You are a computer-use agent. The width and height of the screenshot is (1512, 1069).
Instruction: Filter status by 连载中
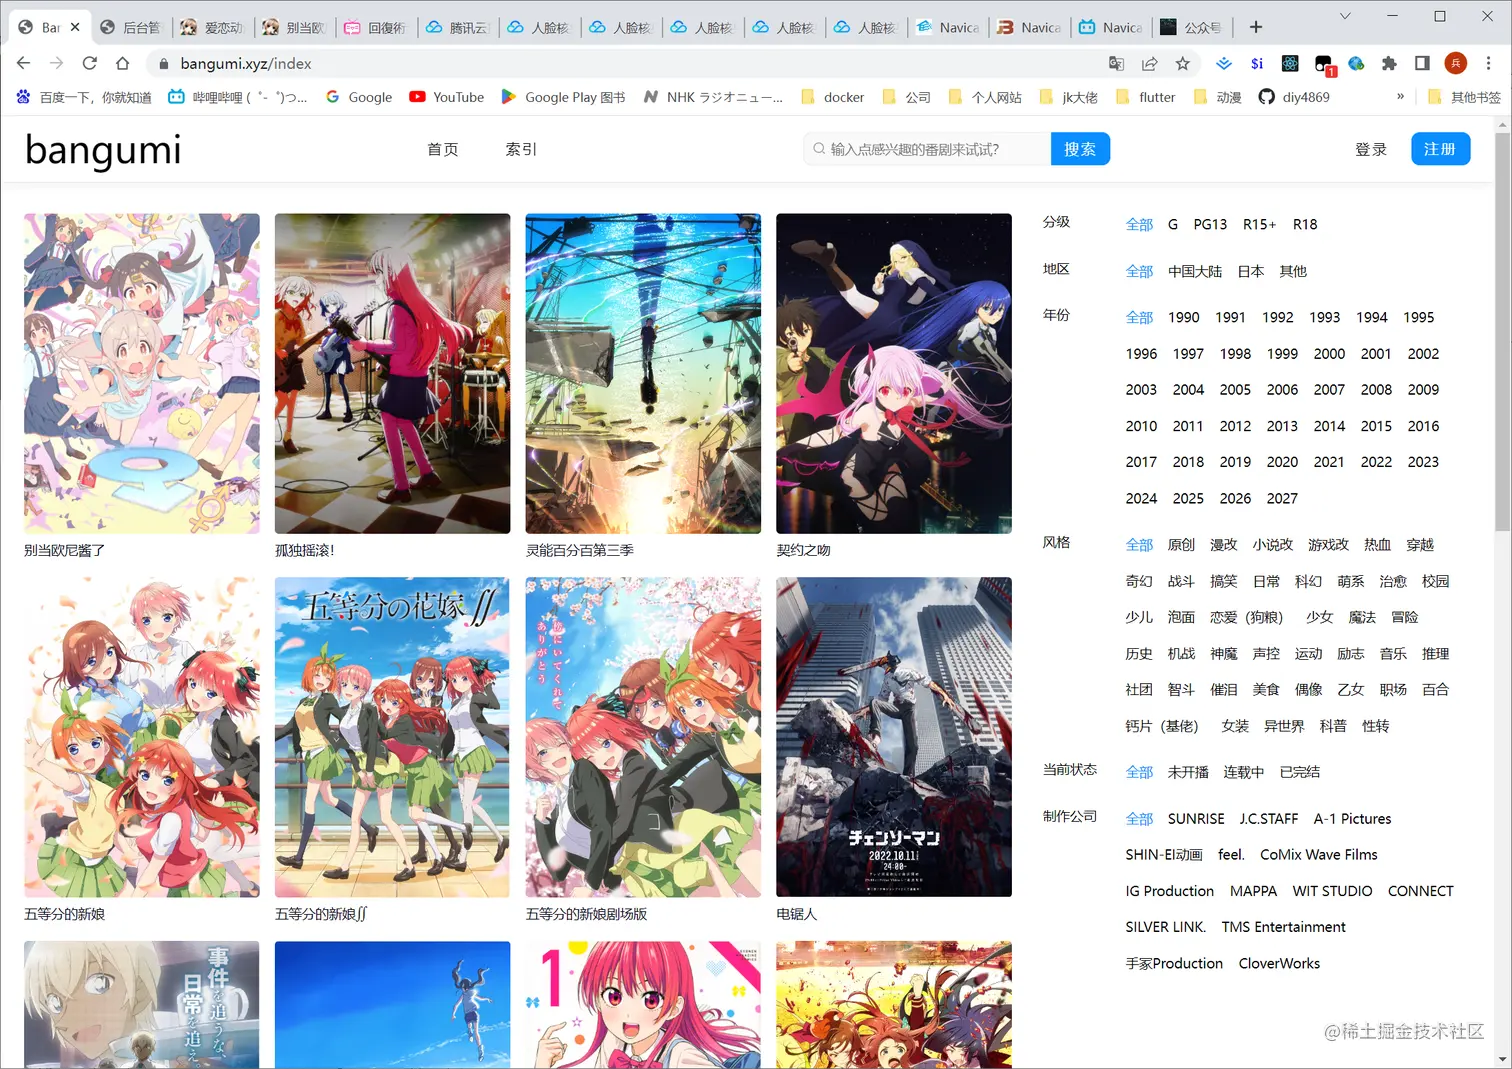pyautogui.click(x=1244, y=772)
